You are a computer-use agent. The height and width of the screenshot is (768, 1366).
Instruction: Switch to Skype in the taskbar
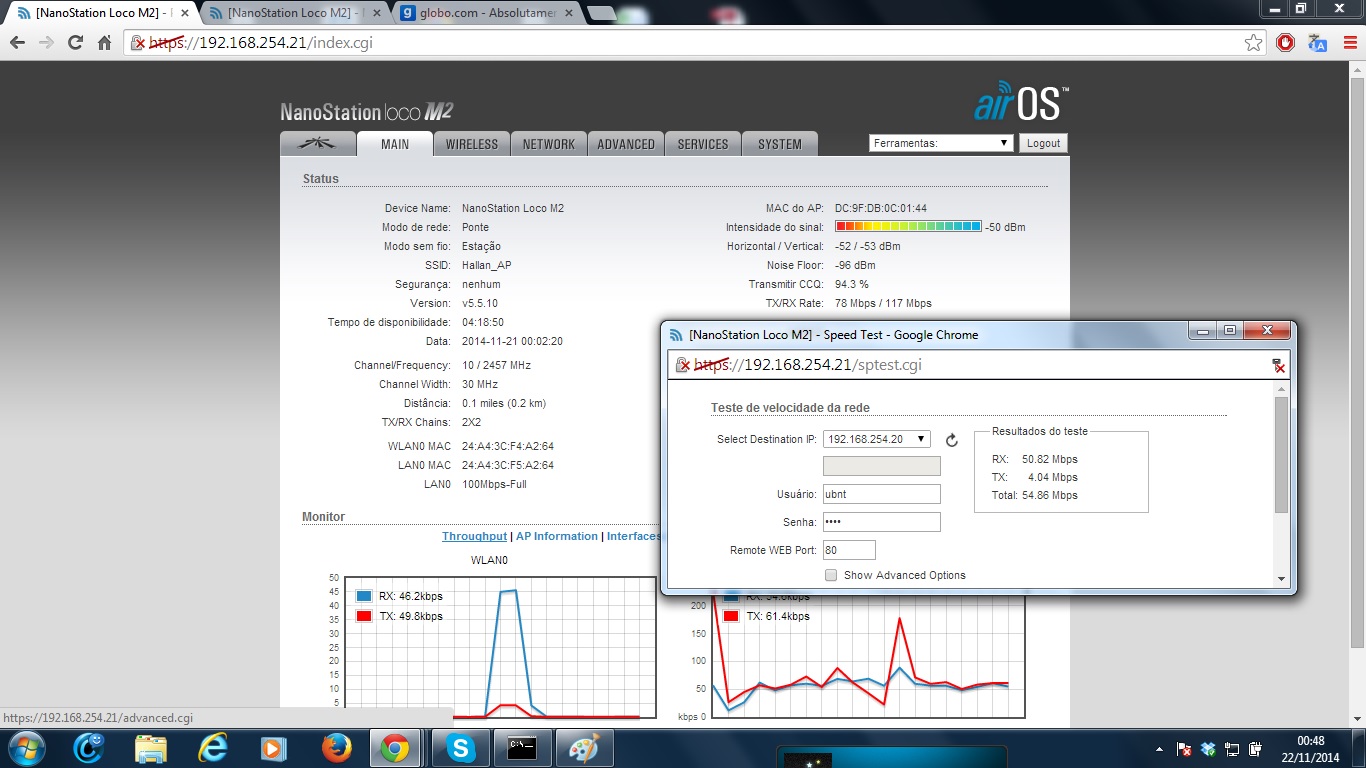coord(461,748)
